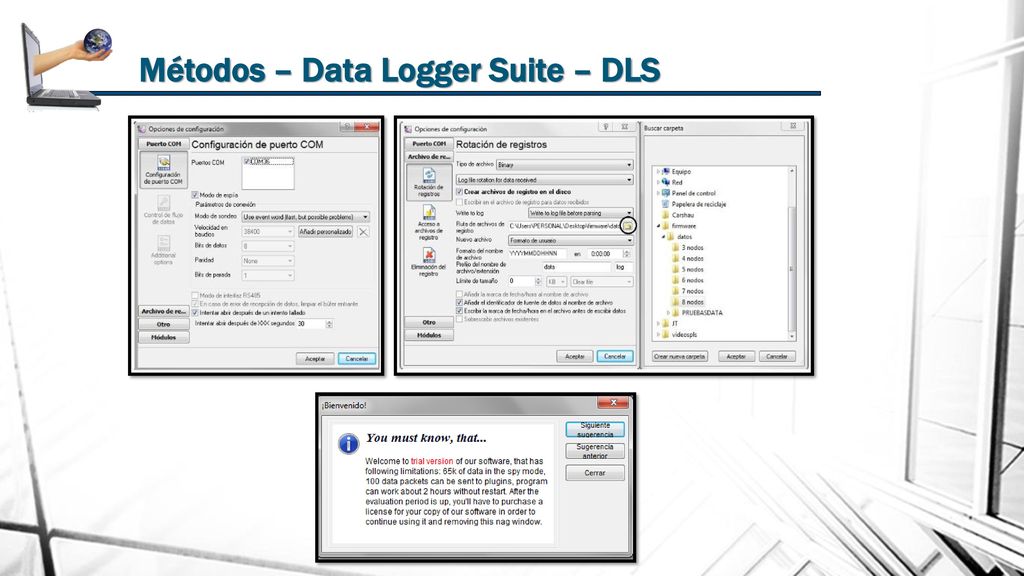Screen dimensions: 1024x576
Task: Click the Cerrar button in Bienvenido dialog
Action: point(595,473)
